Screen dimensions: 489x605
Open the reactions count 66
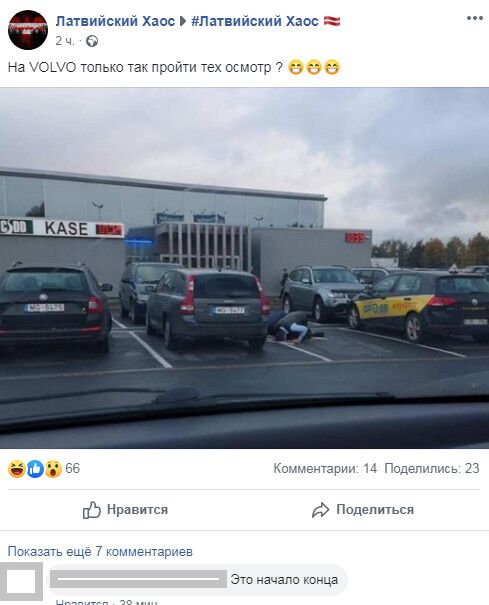click(x=73, y=468)
